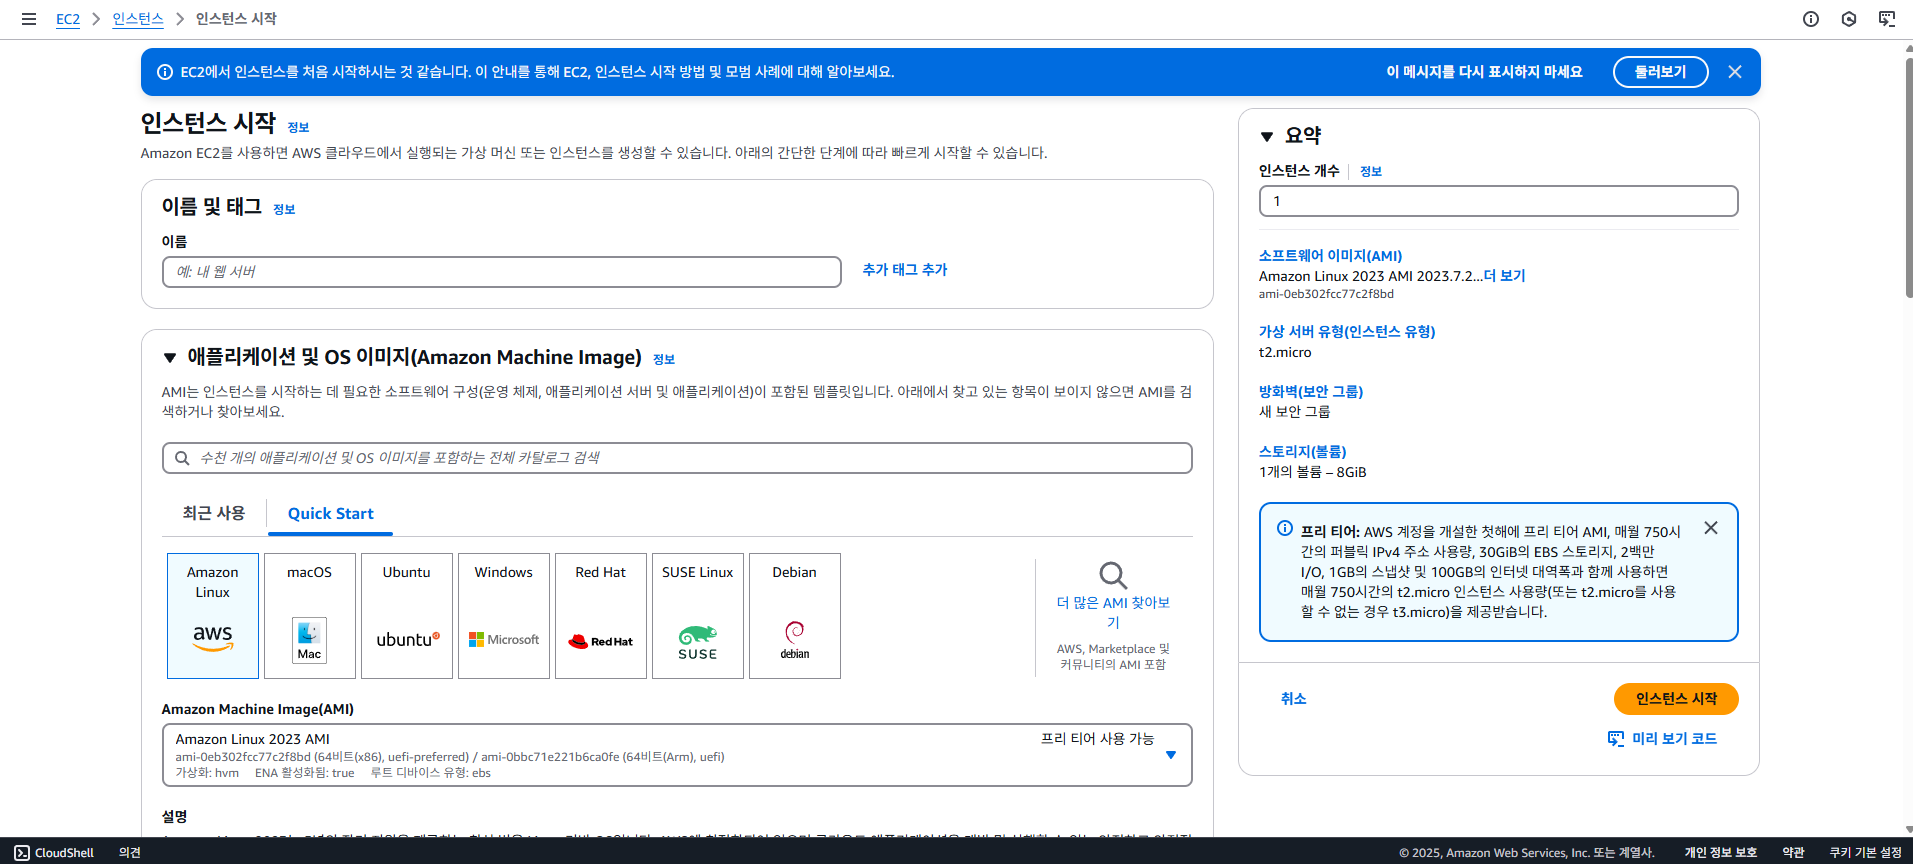Click the info icon in top bar

click(x=1811, y=19)
